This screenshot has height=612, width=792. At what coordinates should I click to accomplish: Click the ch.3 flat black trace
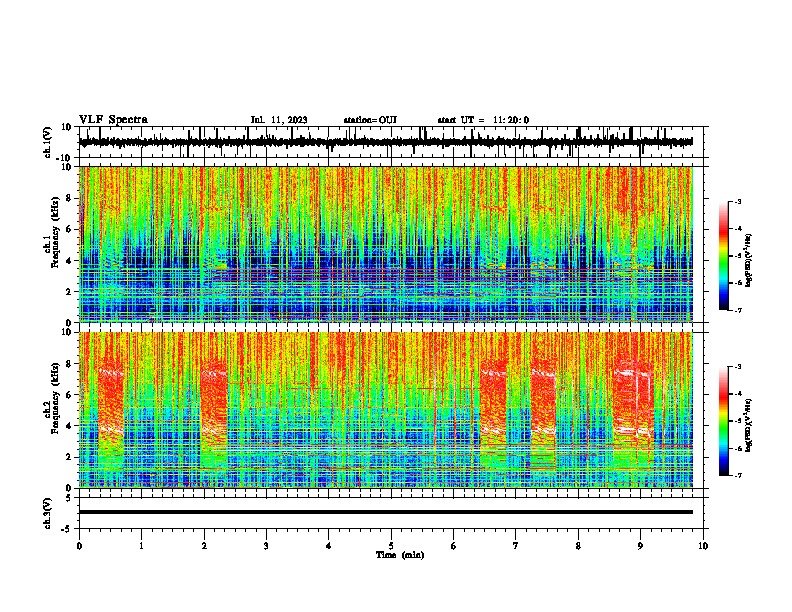click(386, 512)
